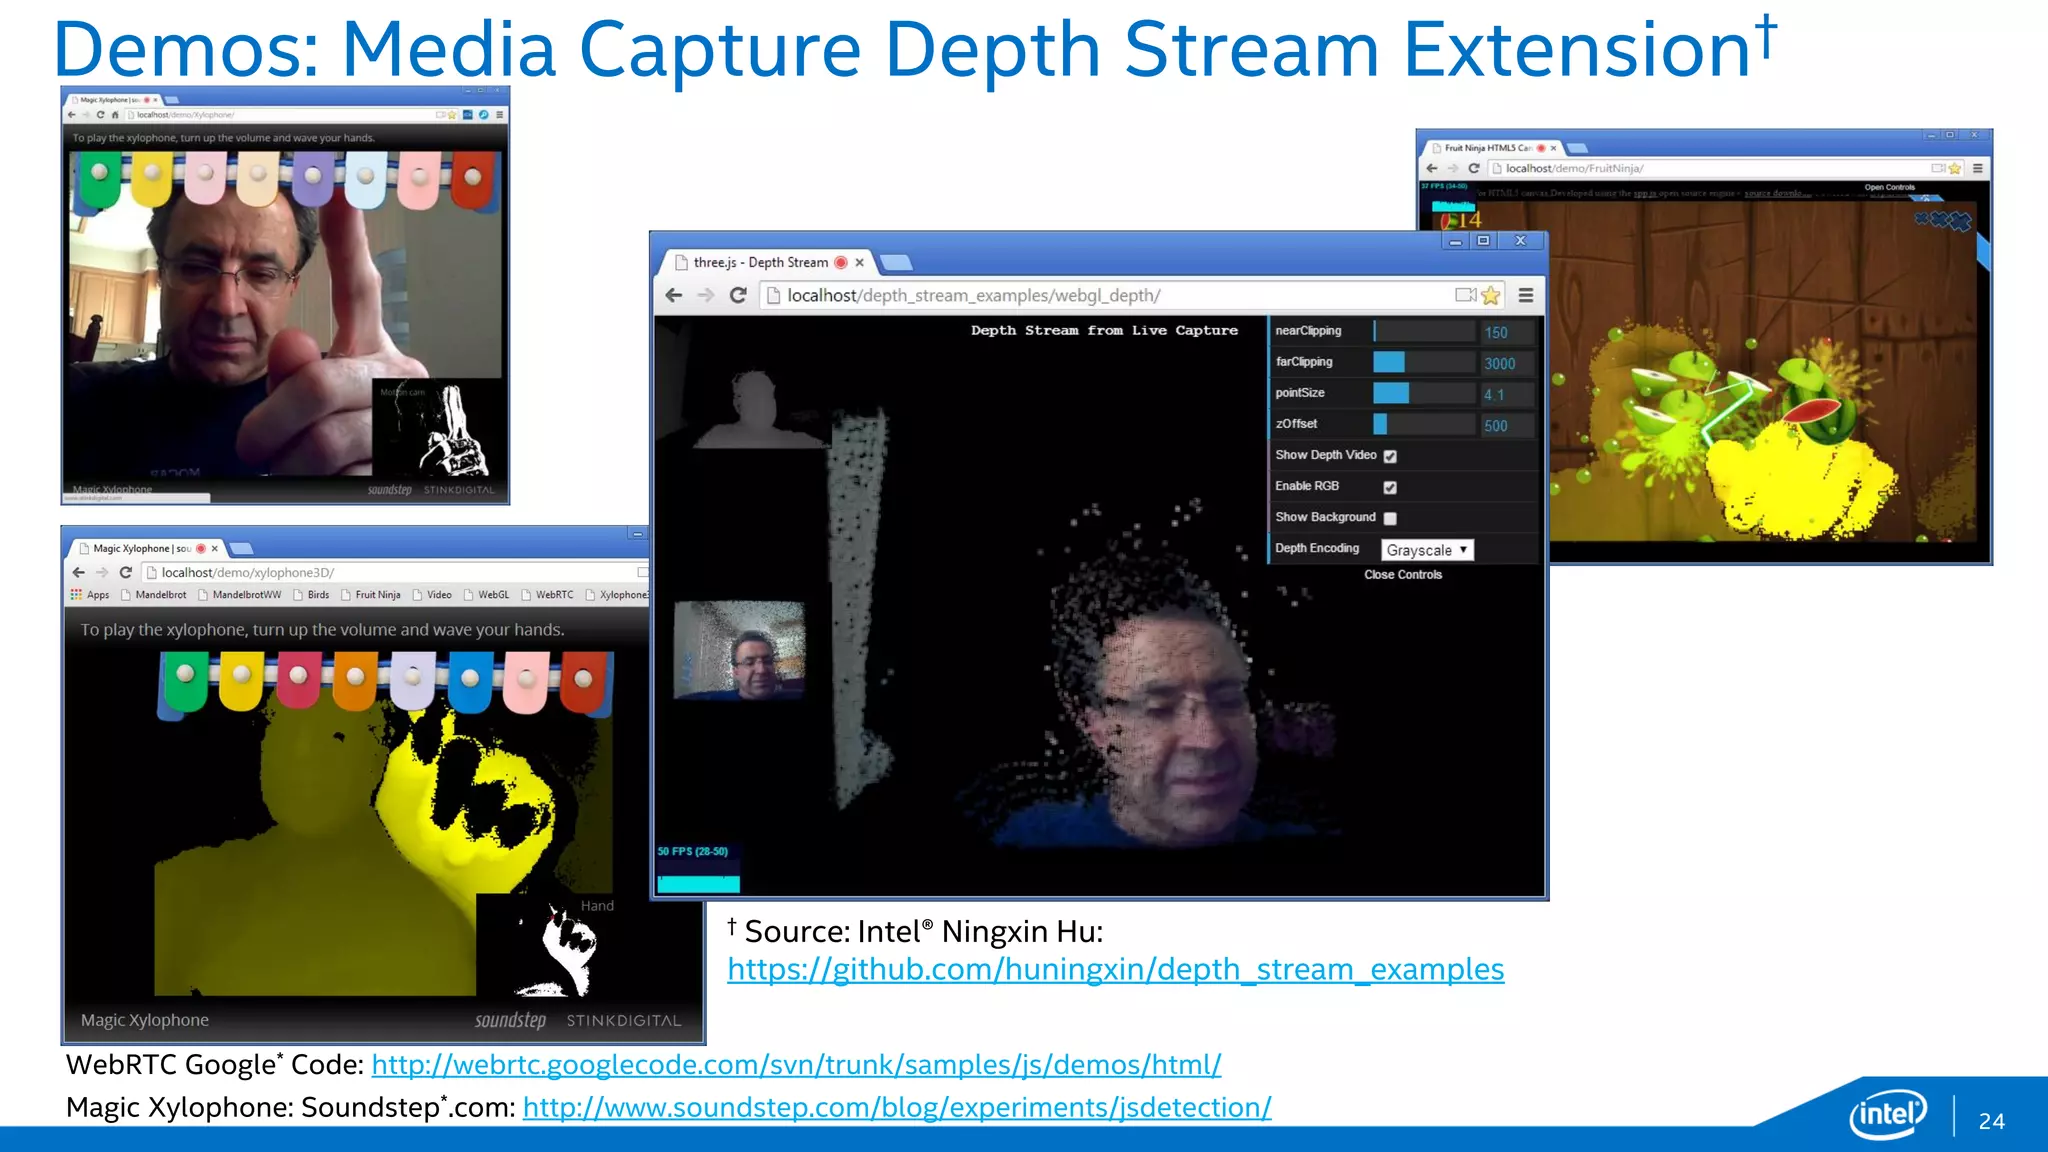Hit the green xylophone key in the xylophone3D window
The height and width of the screenshot is (1152, 2048).
coord(185,682)
